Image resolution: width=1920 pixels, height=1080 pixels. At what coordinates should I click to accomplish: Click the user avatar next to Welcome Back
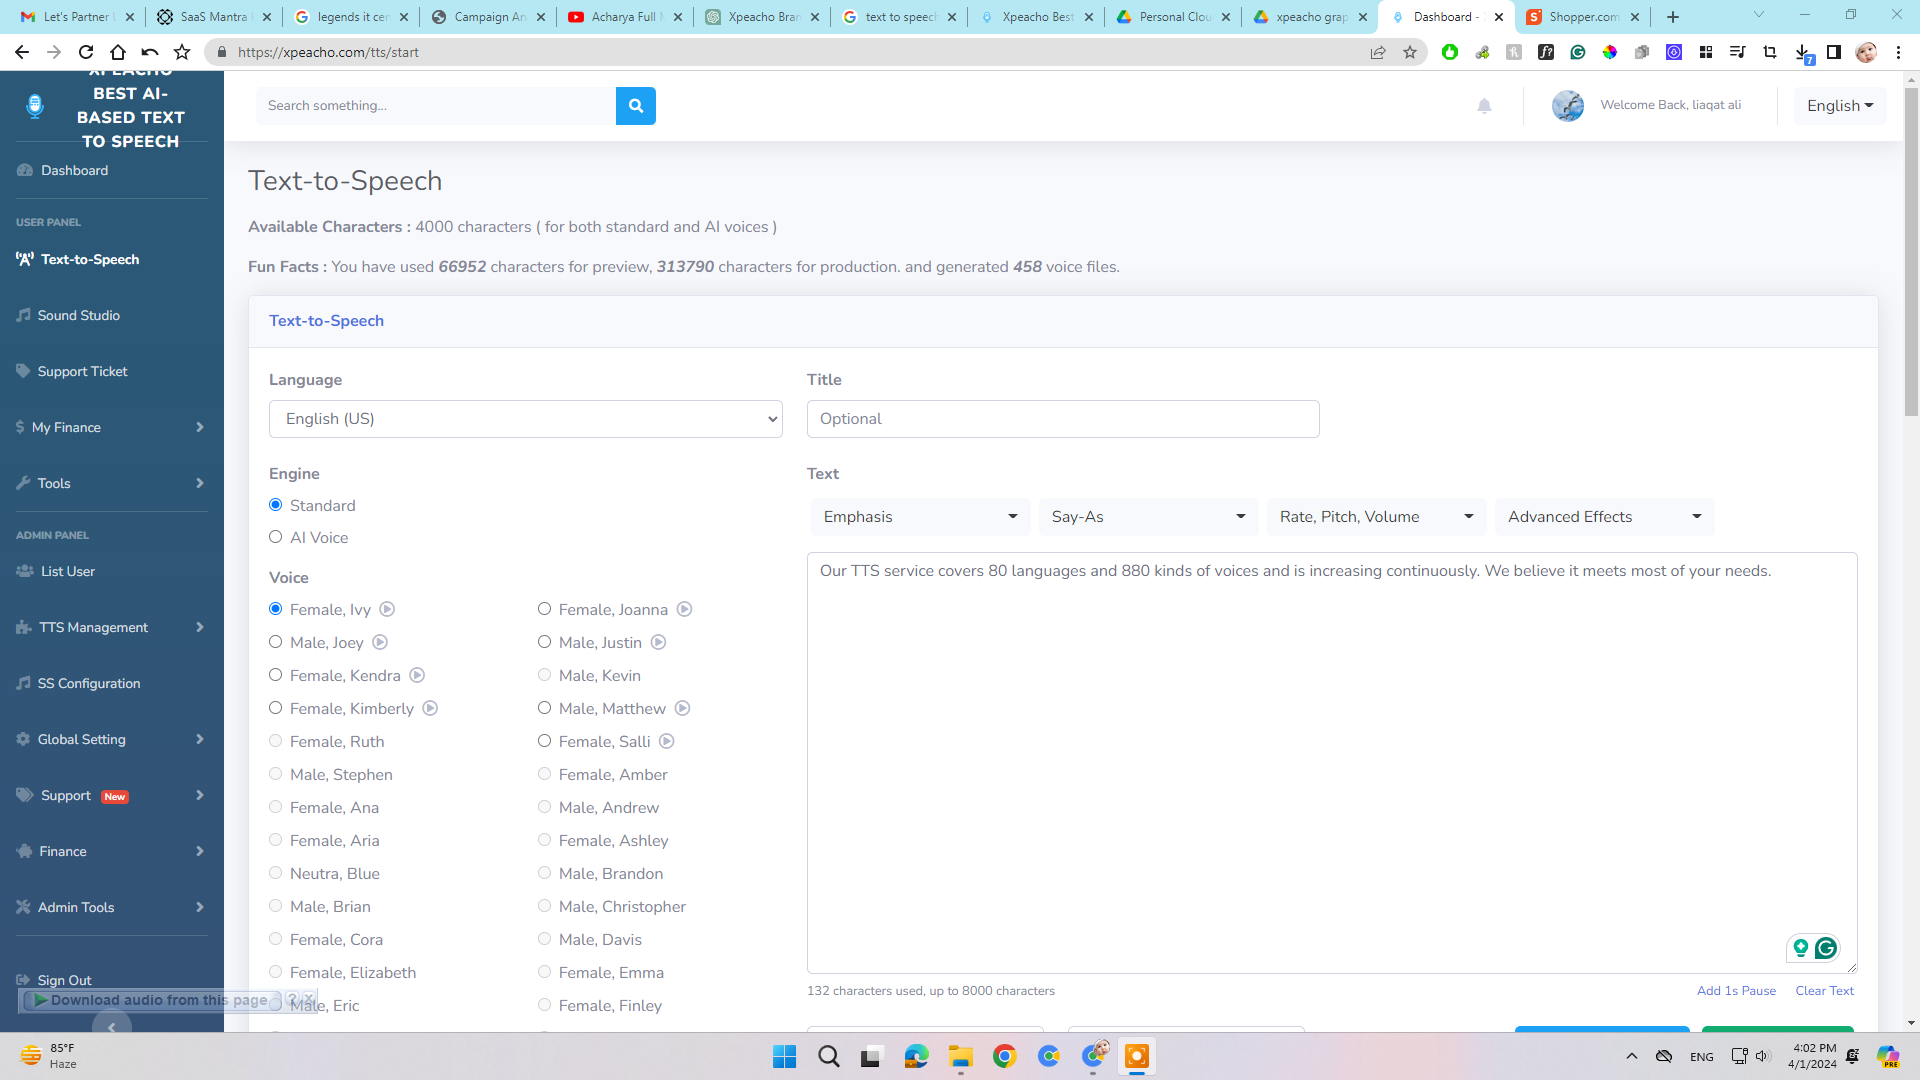[1567, 105]
